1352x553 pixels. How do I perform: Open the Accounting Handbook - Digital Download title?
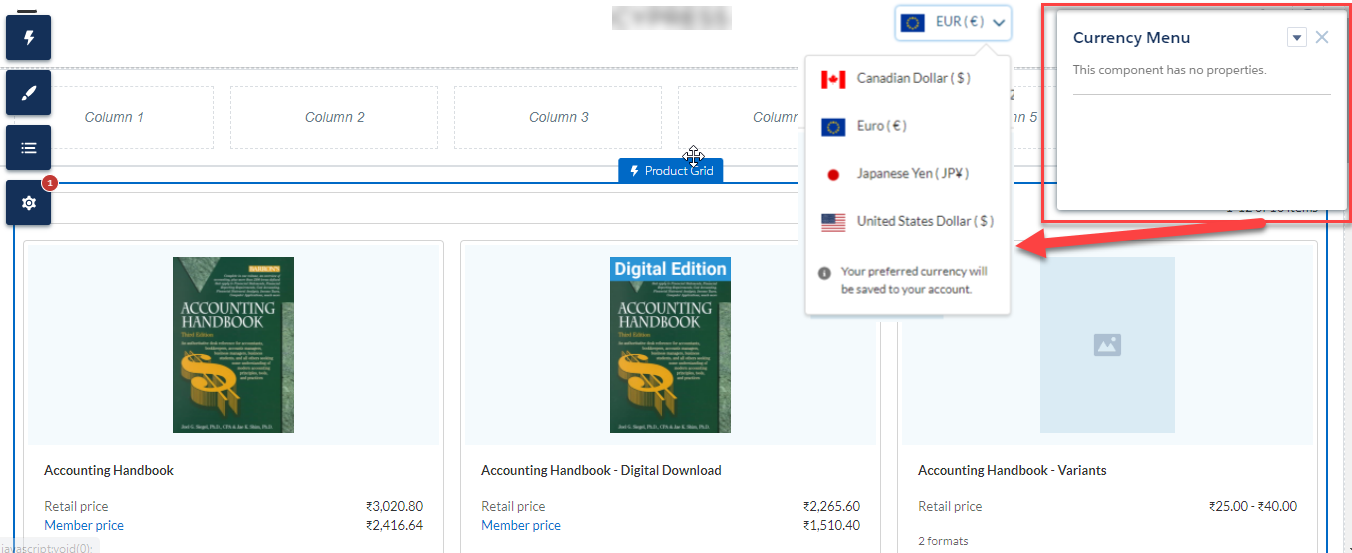point(600,470)
